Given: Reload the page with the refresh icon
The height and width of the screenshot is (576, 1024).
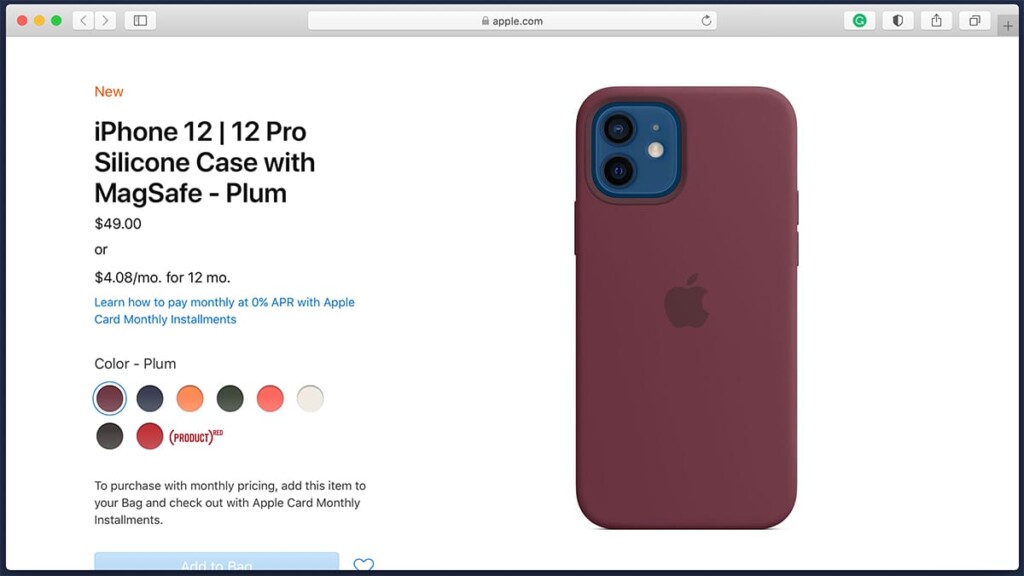Looking at the screenshot, I should click(706, 21).
